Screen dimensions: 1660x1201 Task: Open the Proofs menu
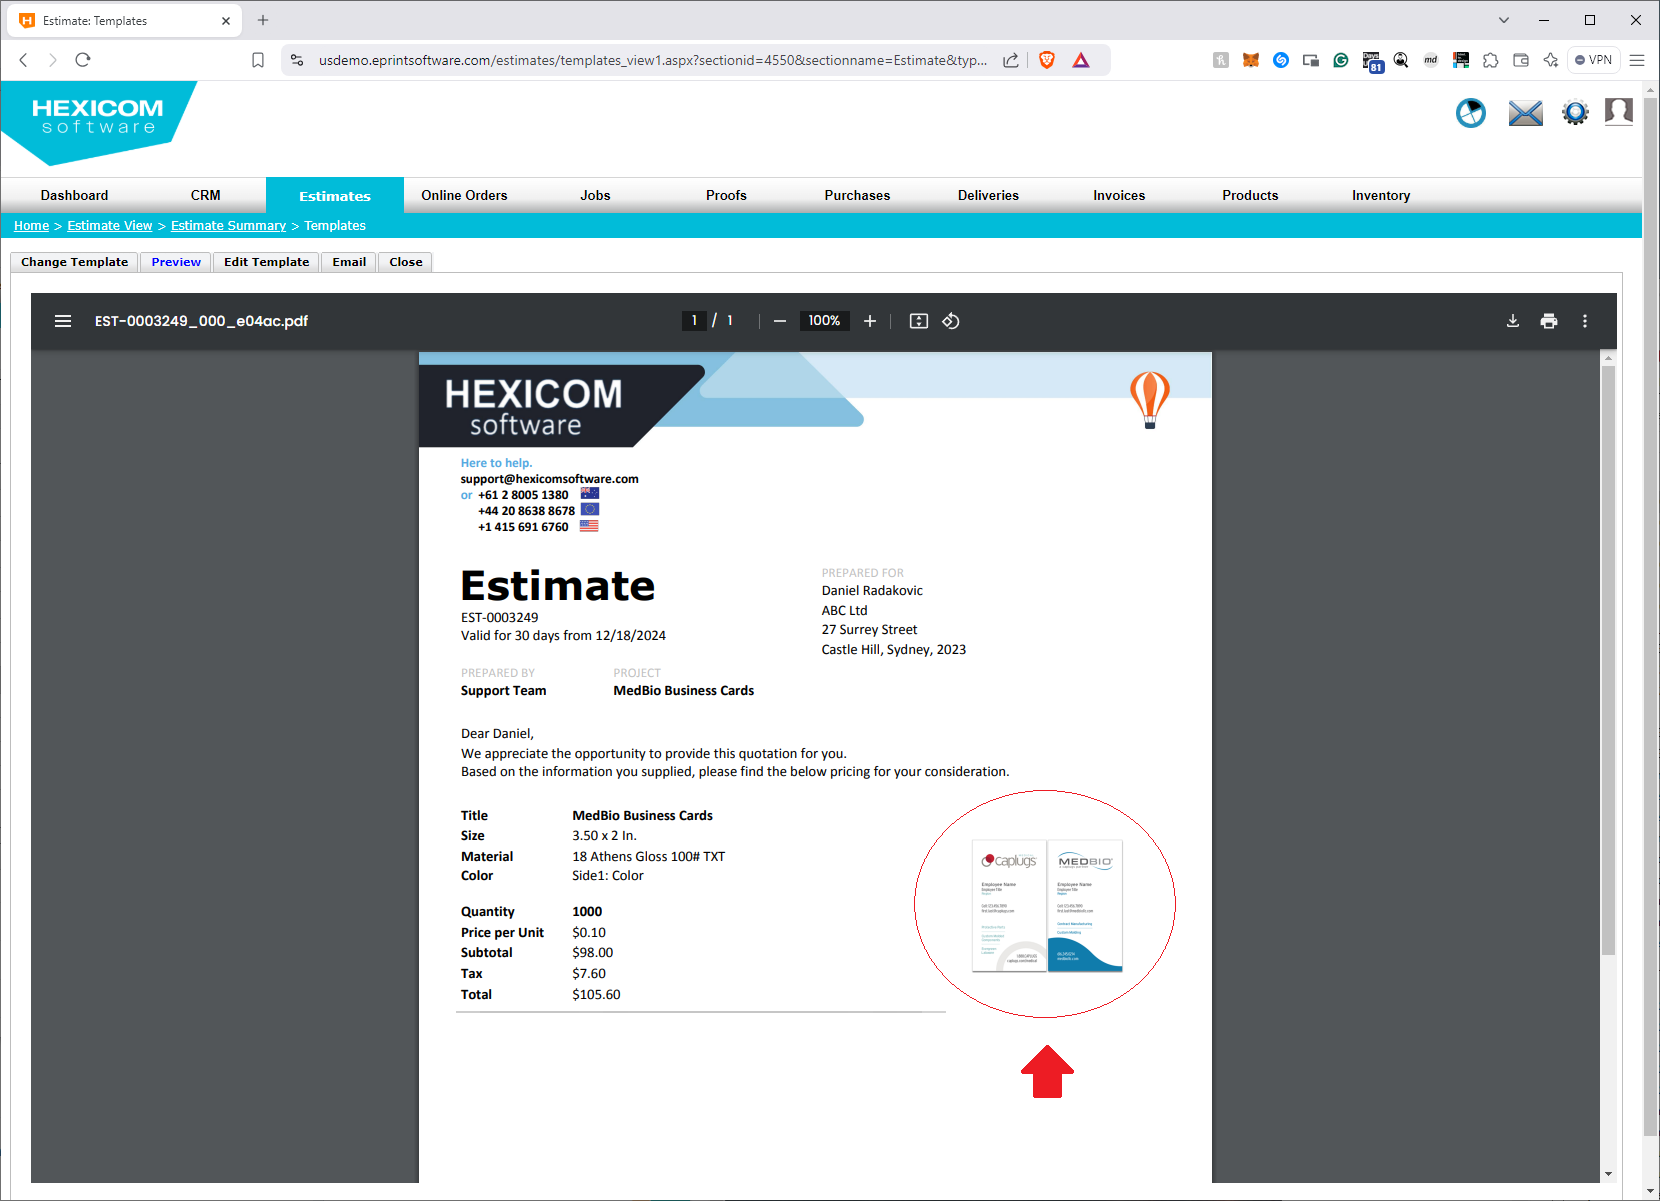[x=726, y=195]
